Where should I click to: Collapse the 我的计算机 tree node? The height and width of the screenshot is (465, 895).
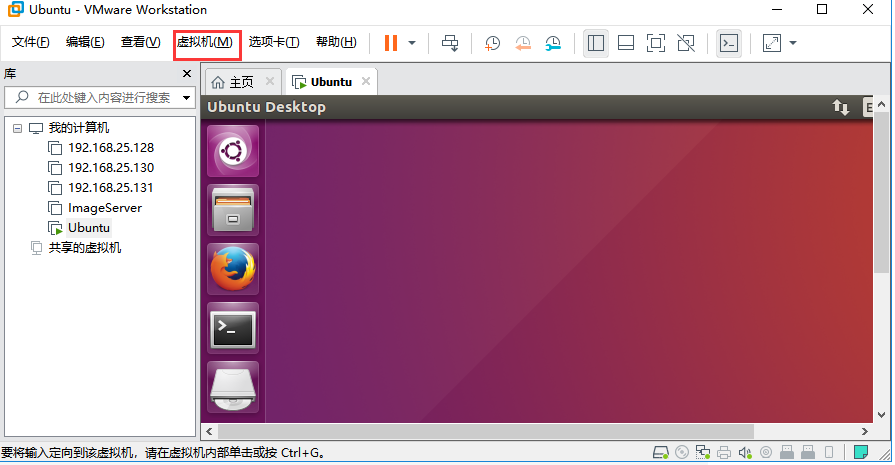pos(18,128)
